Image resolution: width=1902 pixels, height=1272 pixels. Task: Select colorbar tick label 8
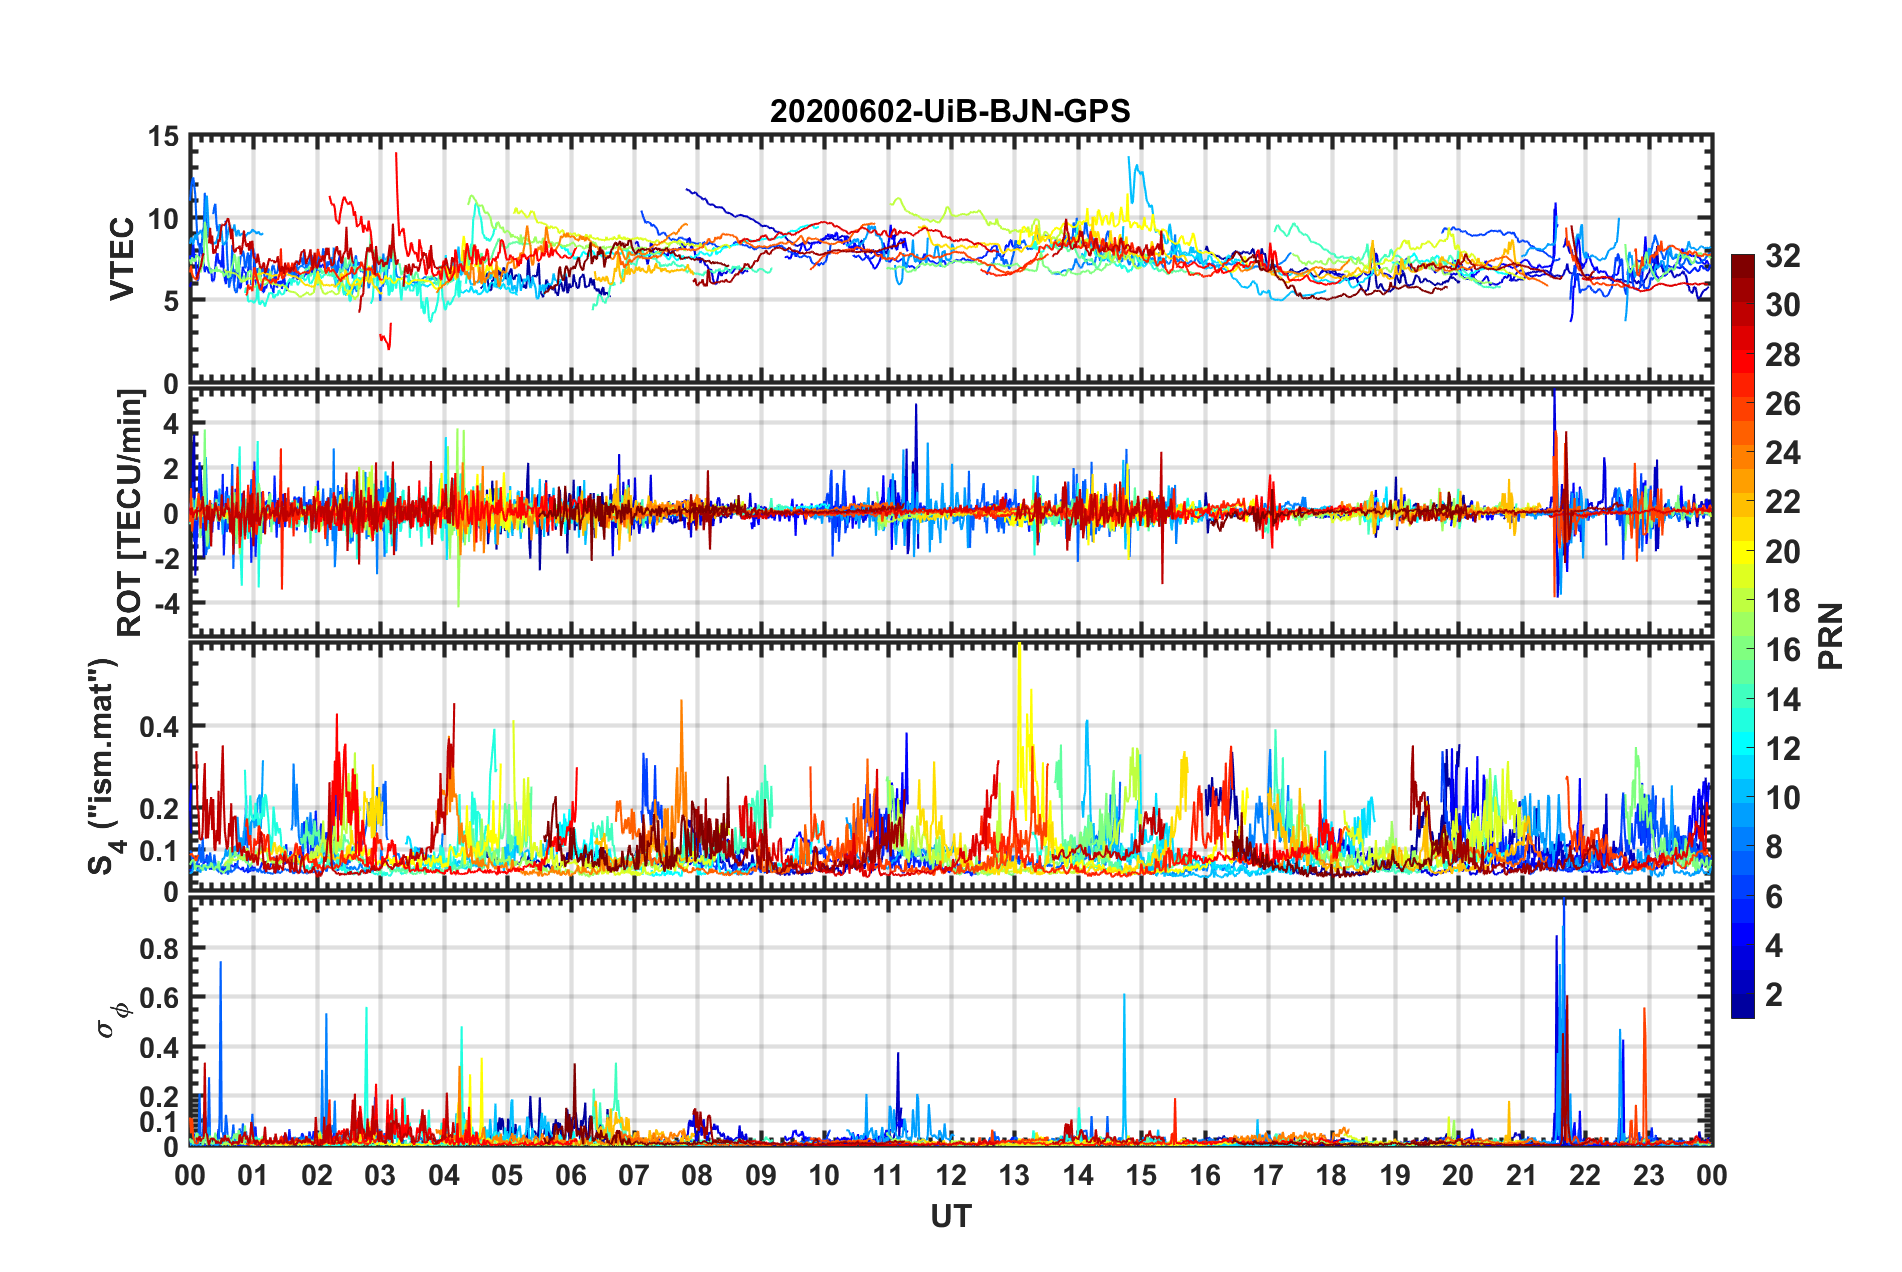1774,847
